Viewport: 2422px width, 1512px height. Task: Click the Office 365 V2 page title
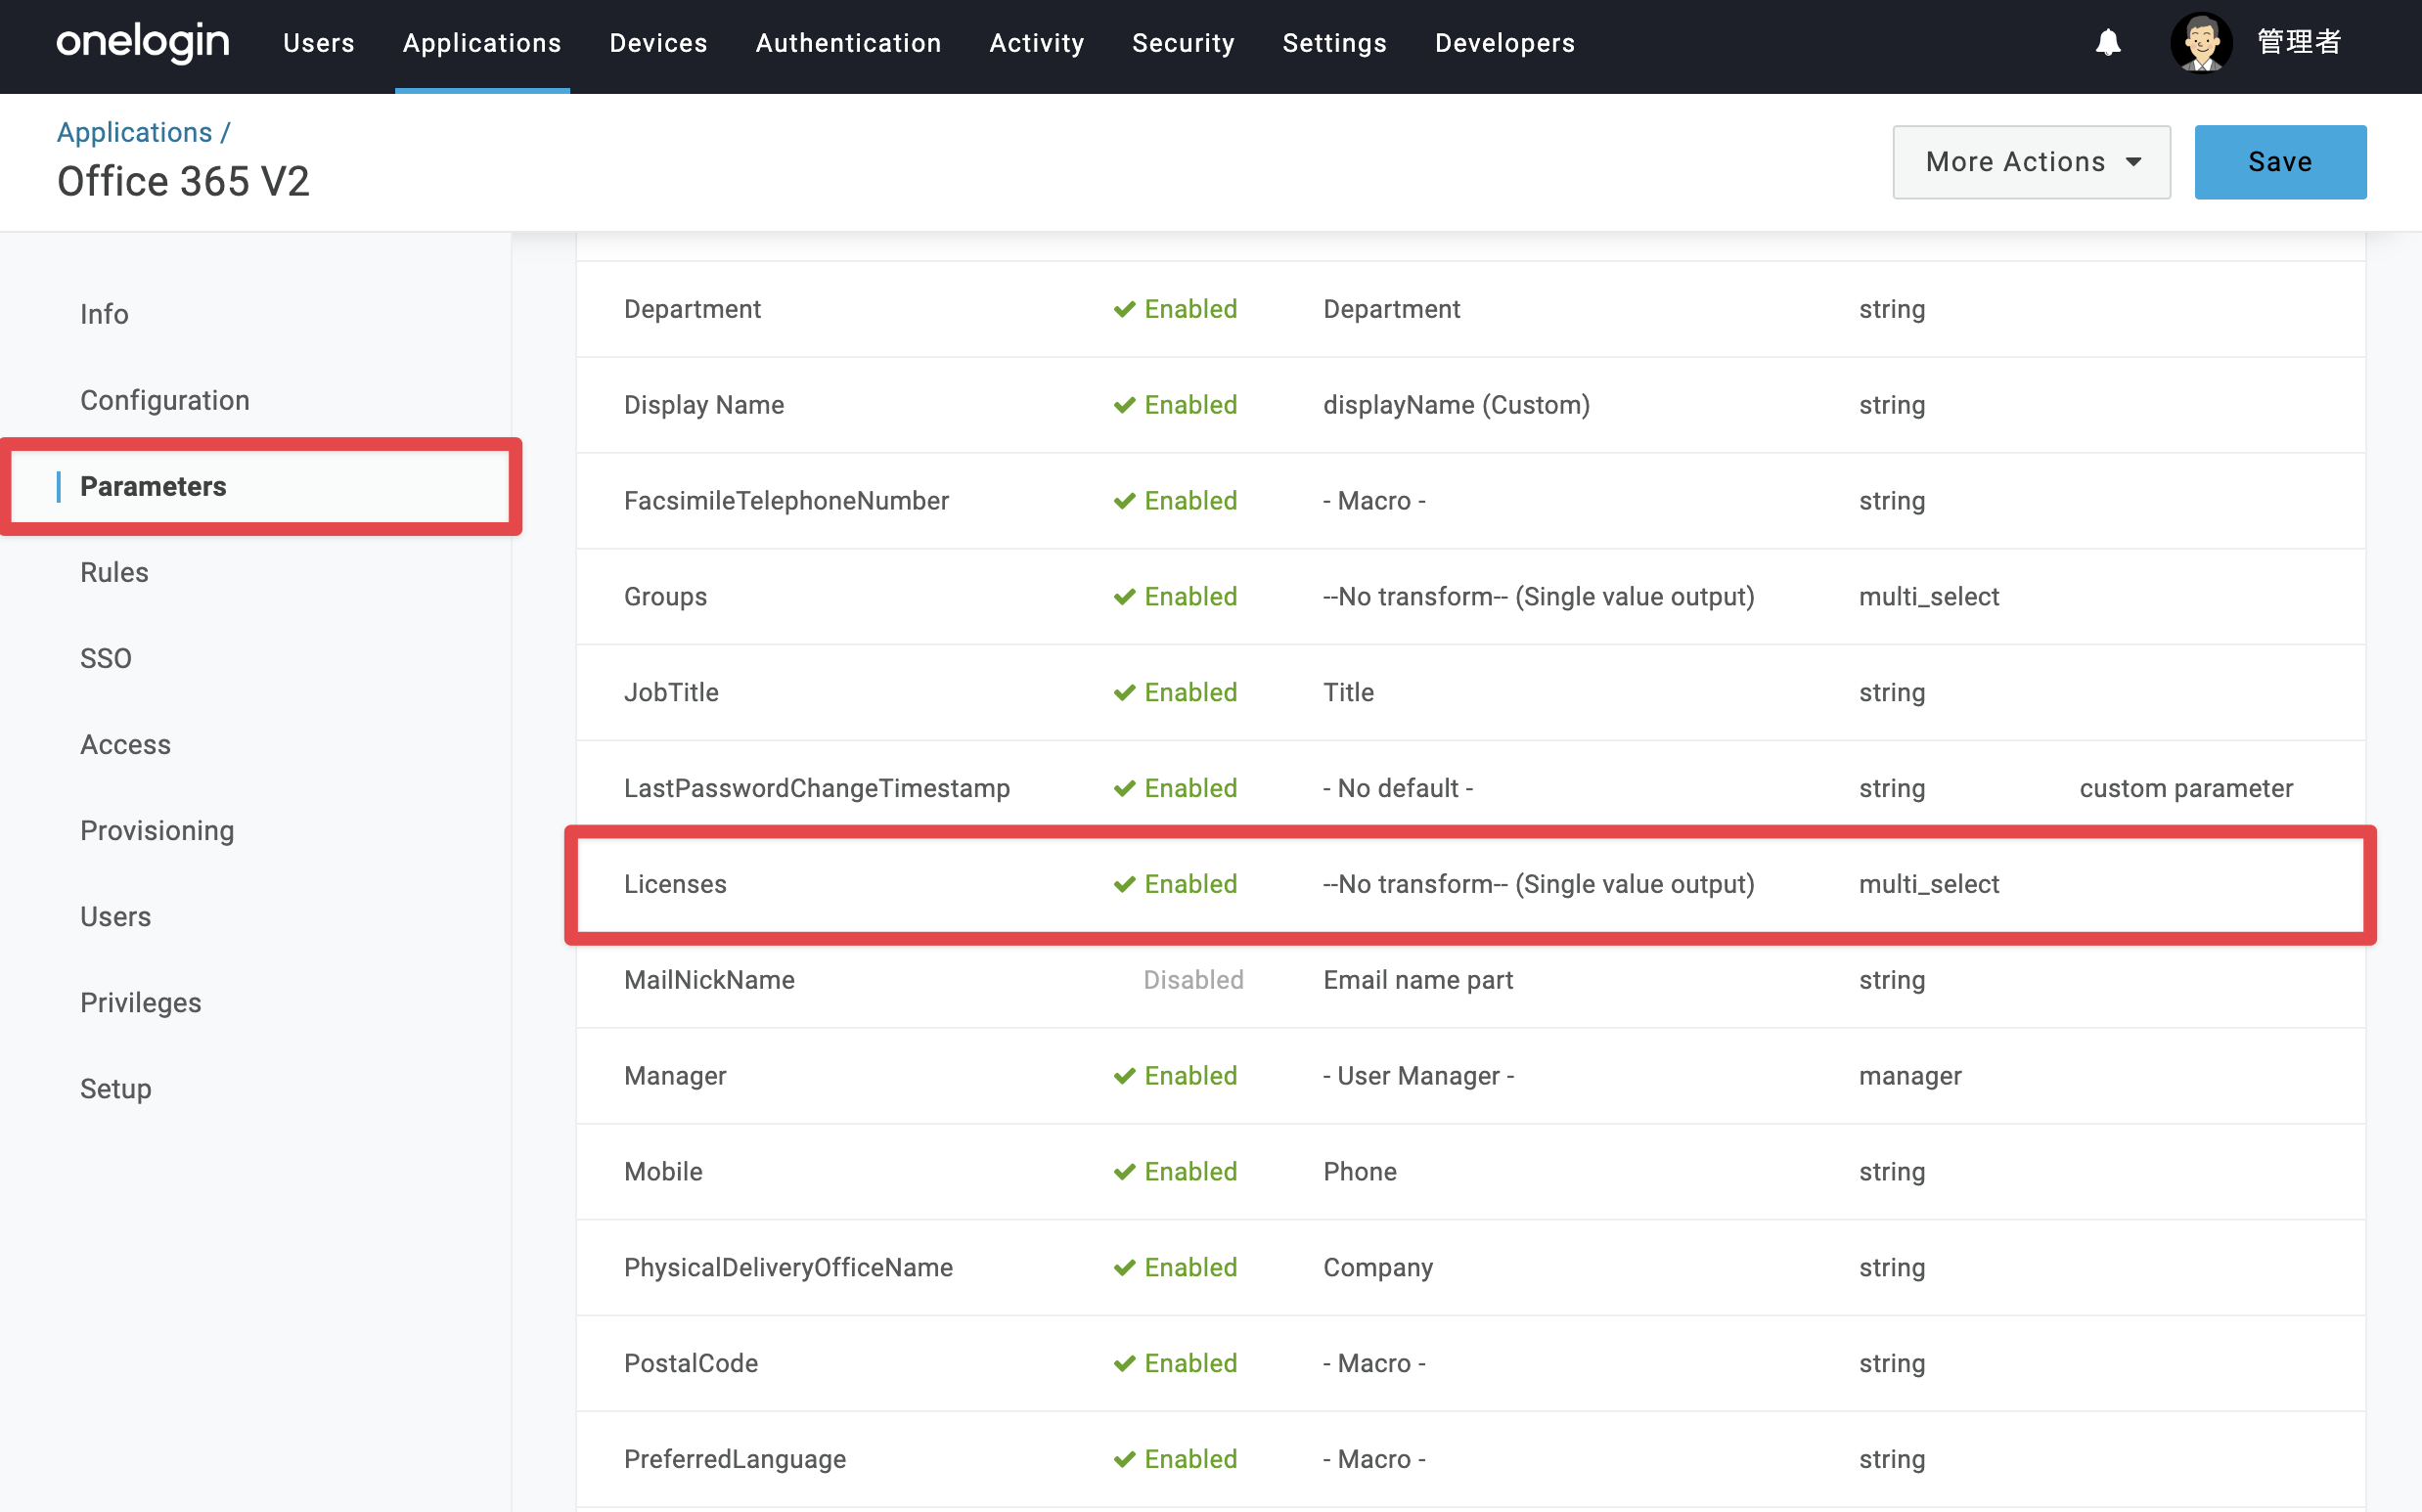[183, 182]
